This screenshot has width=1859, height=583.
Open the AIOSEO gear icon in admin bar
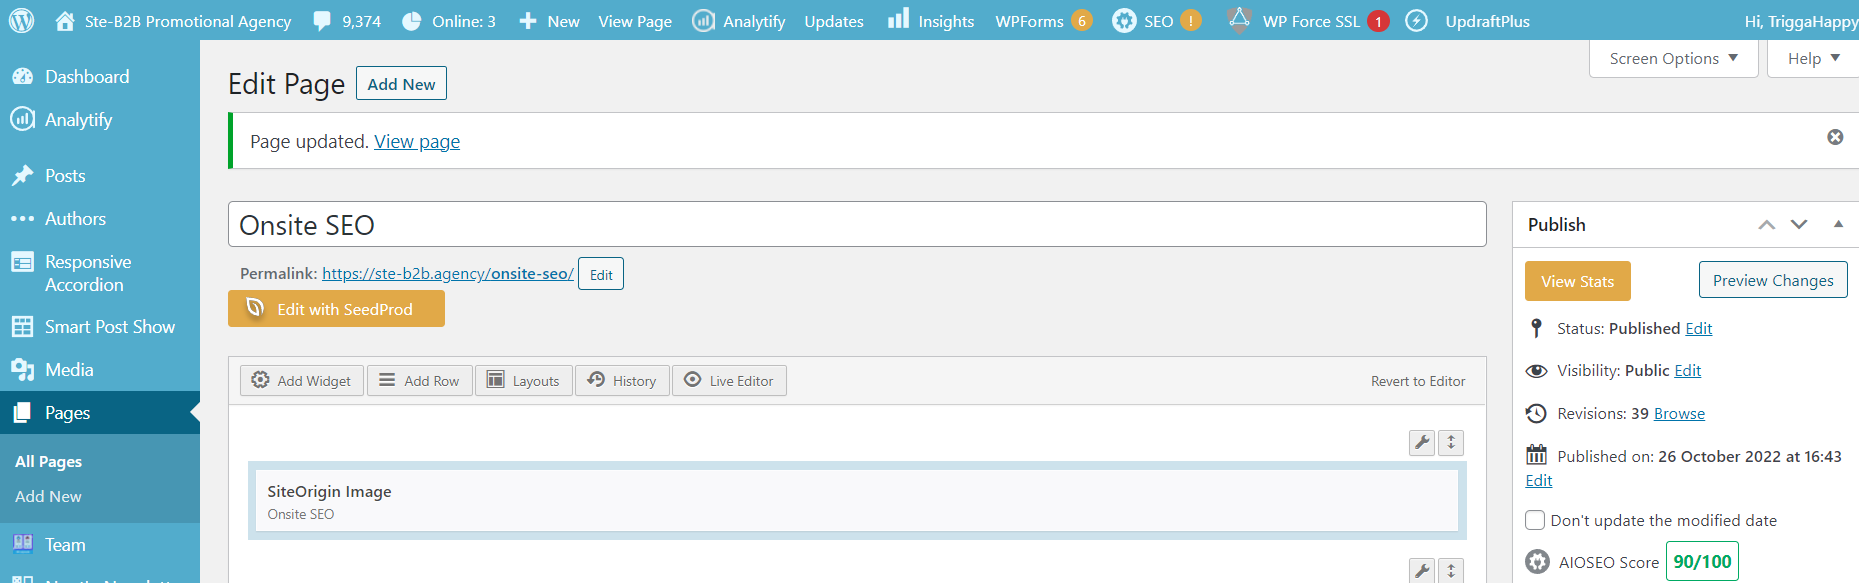pos(1124,21)
